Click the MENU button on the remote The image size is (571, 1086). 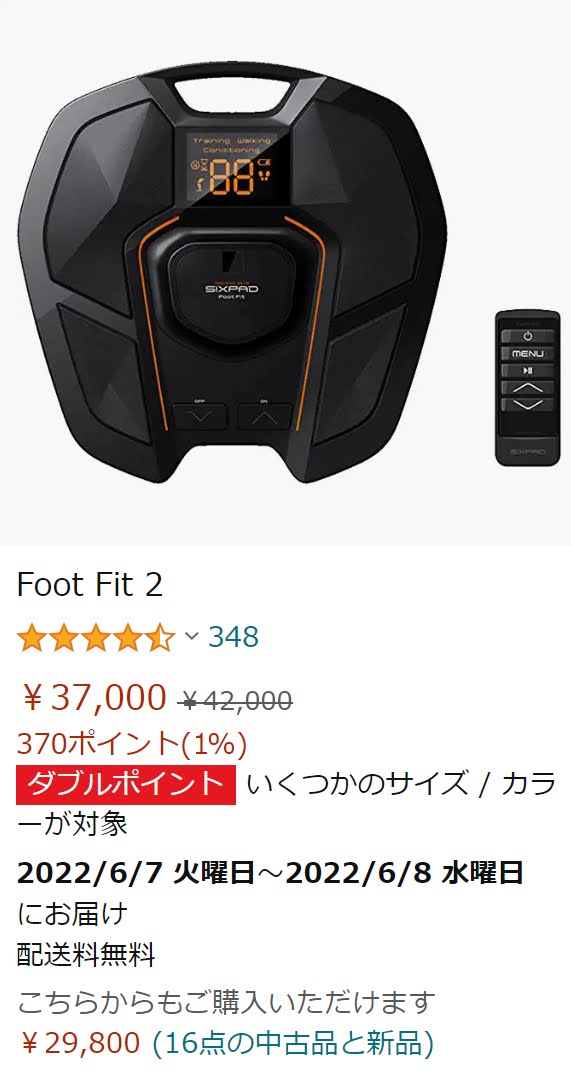(527, 354)
